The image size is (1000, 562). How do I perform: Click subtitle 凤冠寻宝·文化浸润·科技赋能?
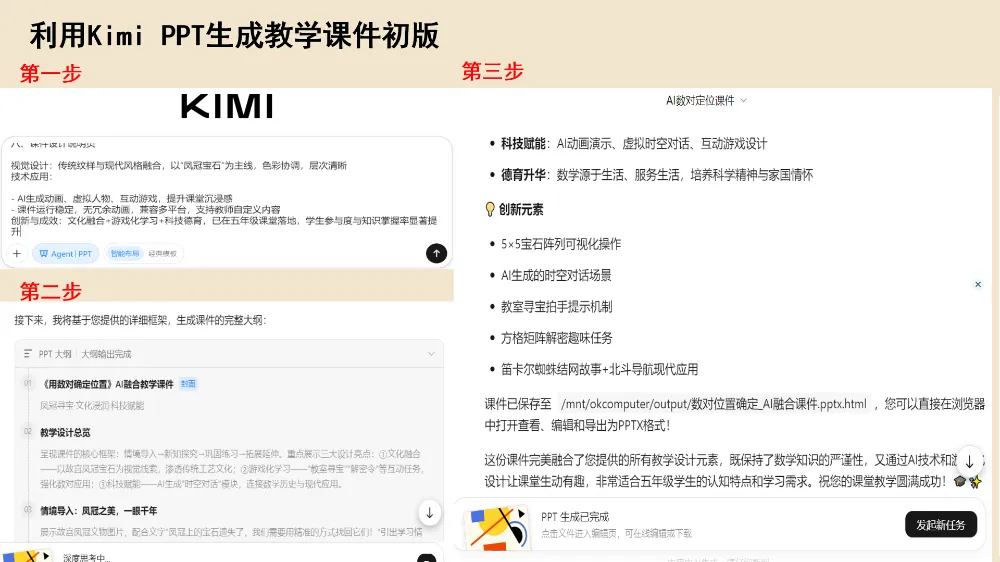click(92, 406)
